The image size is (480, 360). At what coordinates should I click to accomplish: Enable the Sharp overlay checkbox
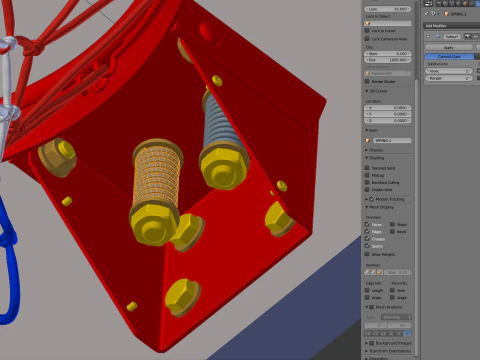393,224
